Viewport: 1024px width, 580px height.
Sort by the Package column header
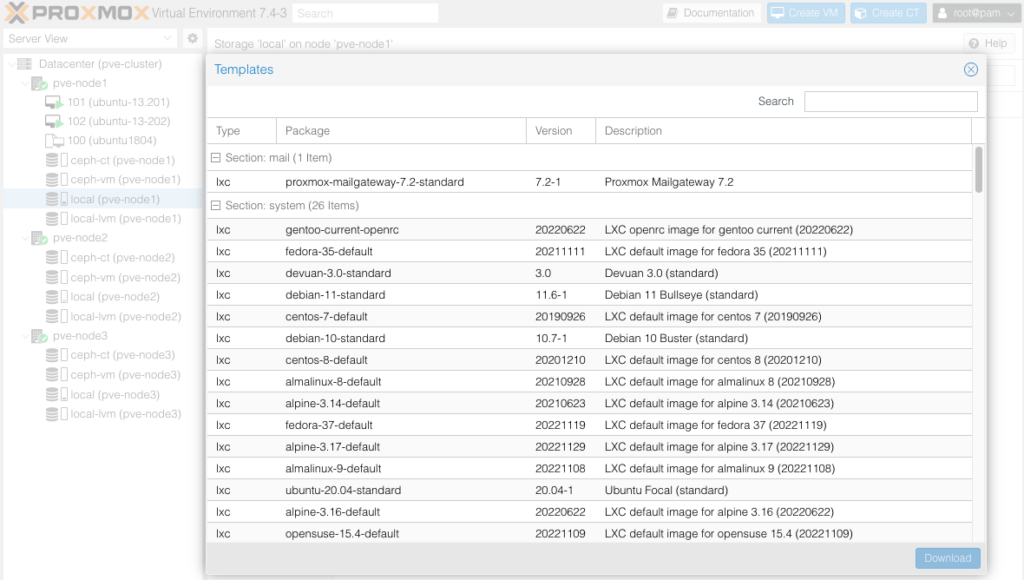pos(401,131)
